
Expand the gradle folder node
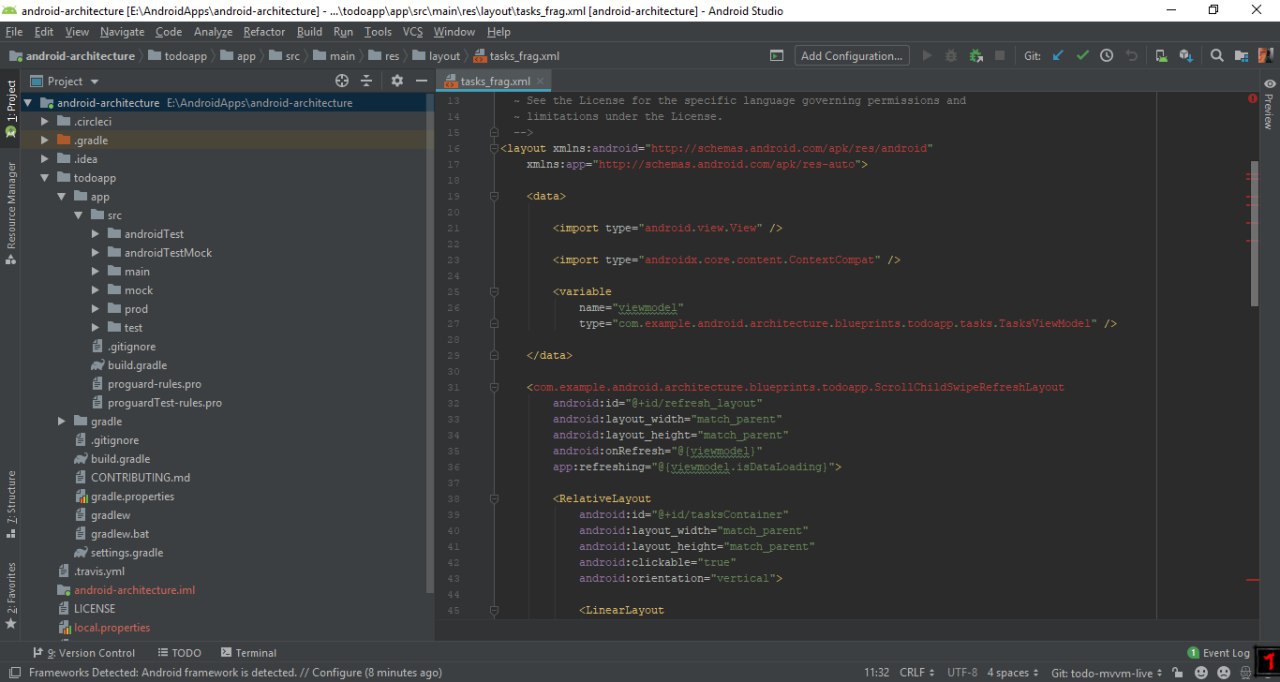(63, 422)
